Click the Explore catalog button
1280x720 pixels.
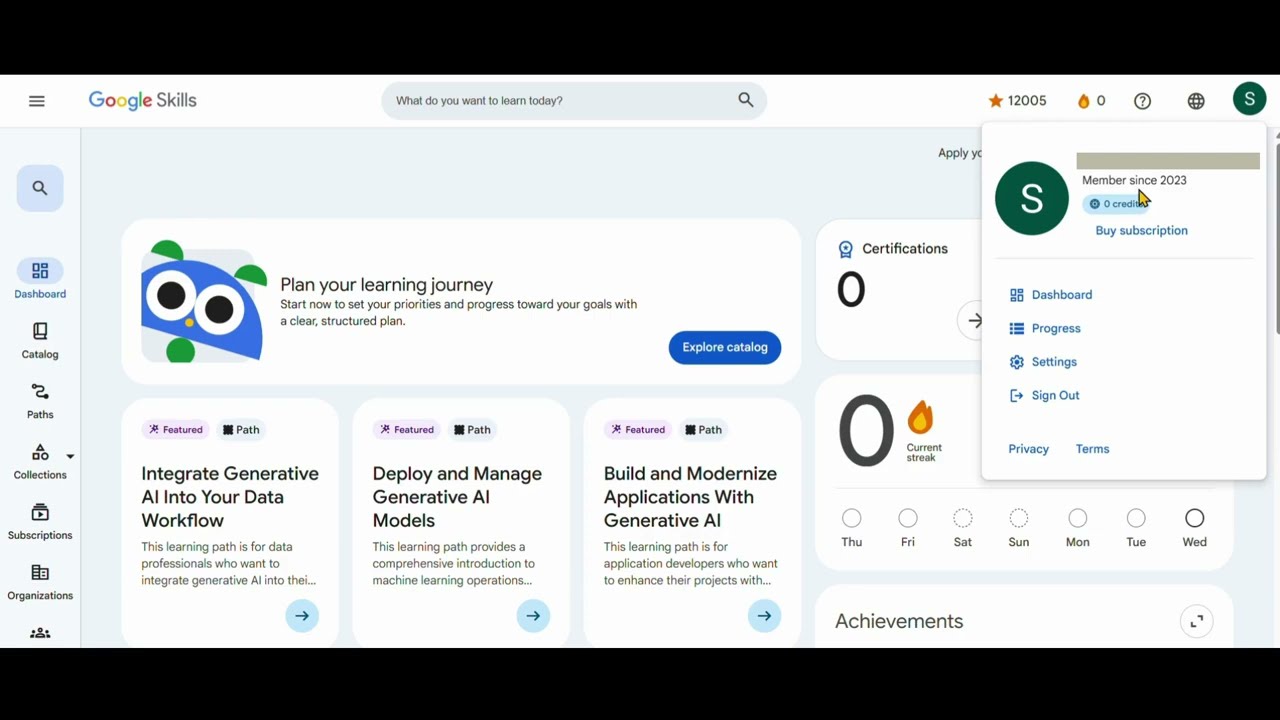click(x=725, y=347)
